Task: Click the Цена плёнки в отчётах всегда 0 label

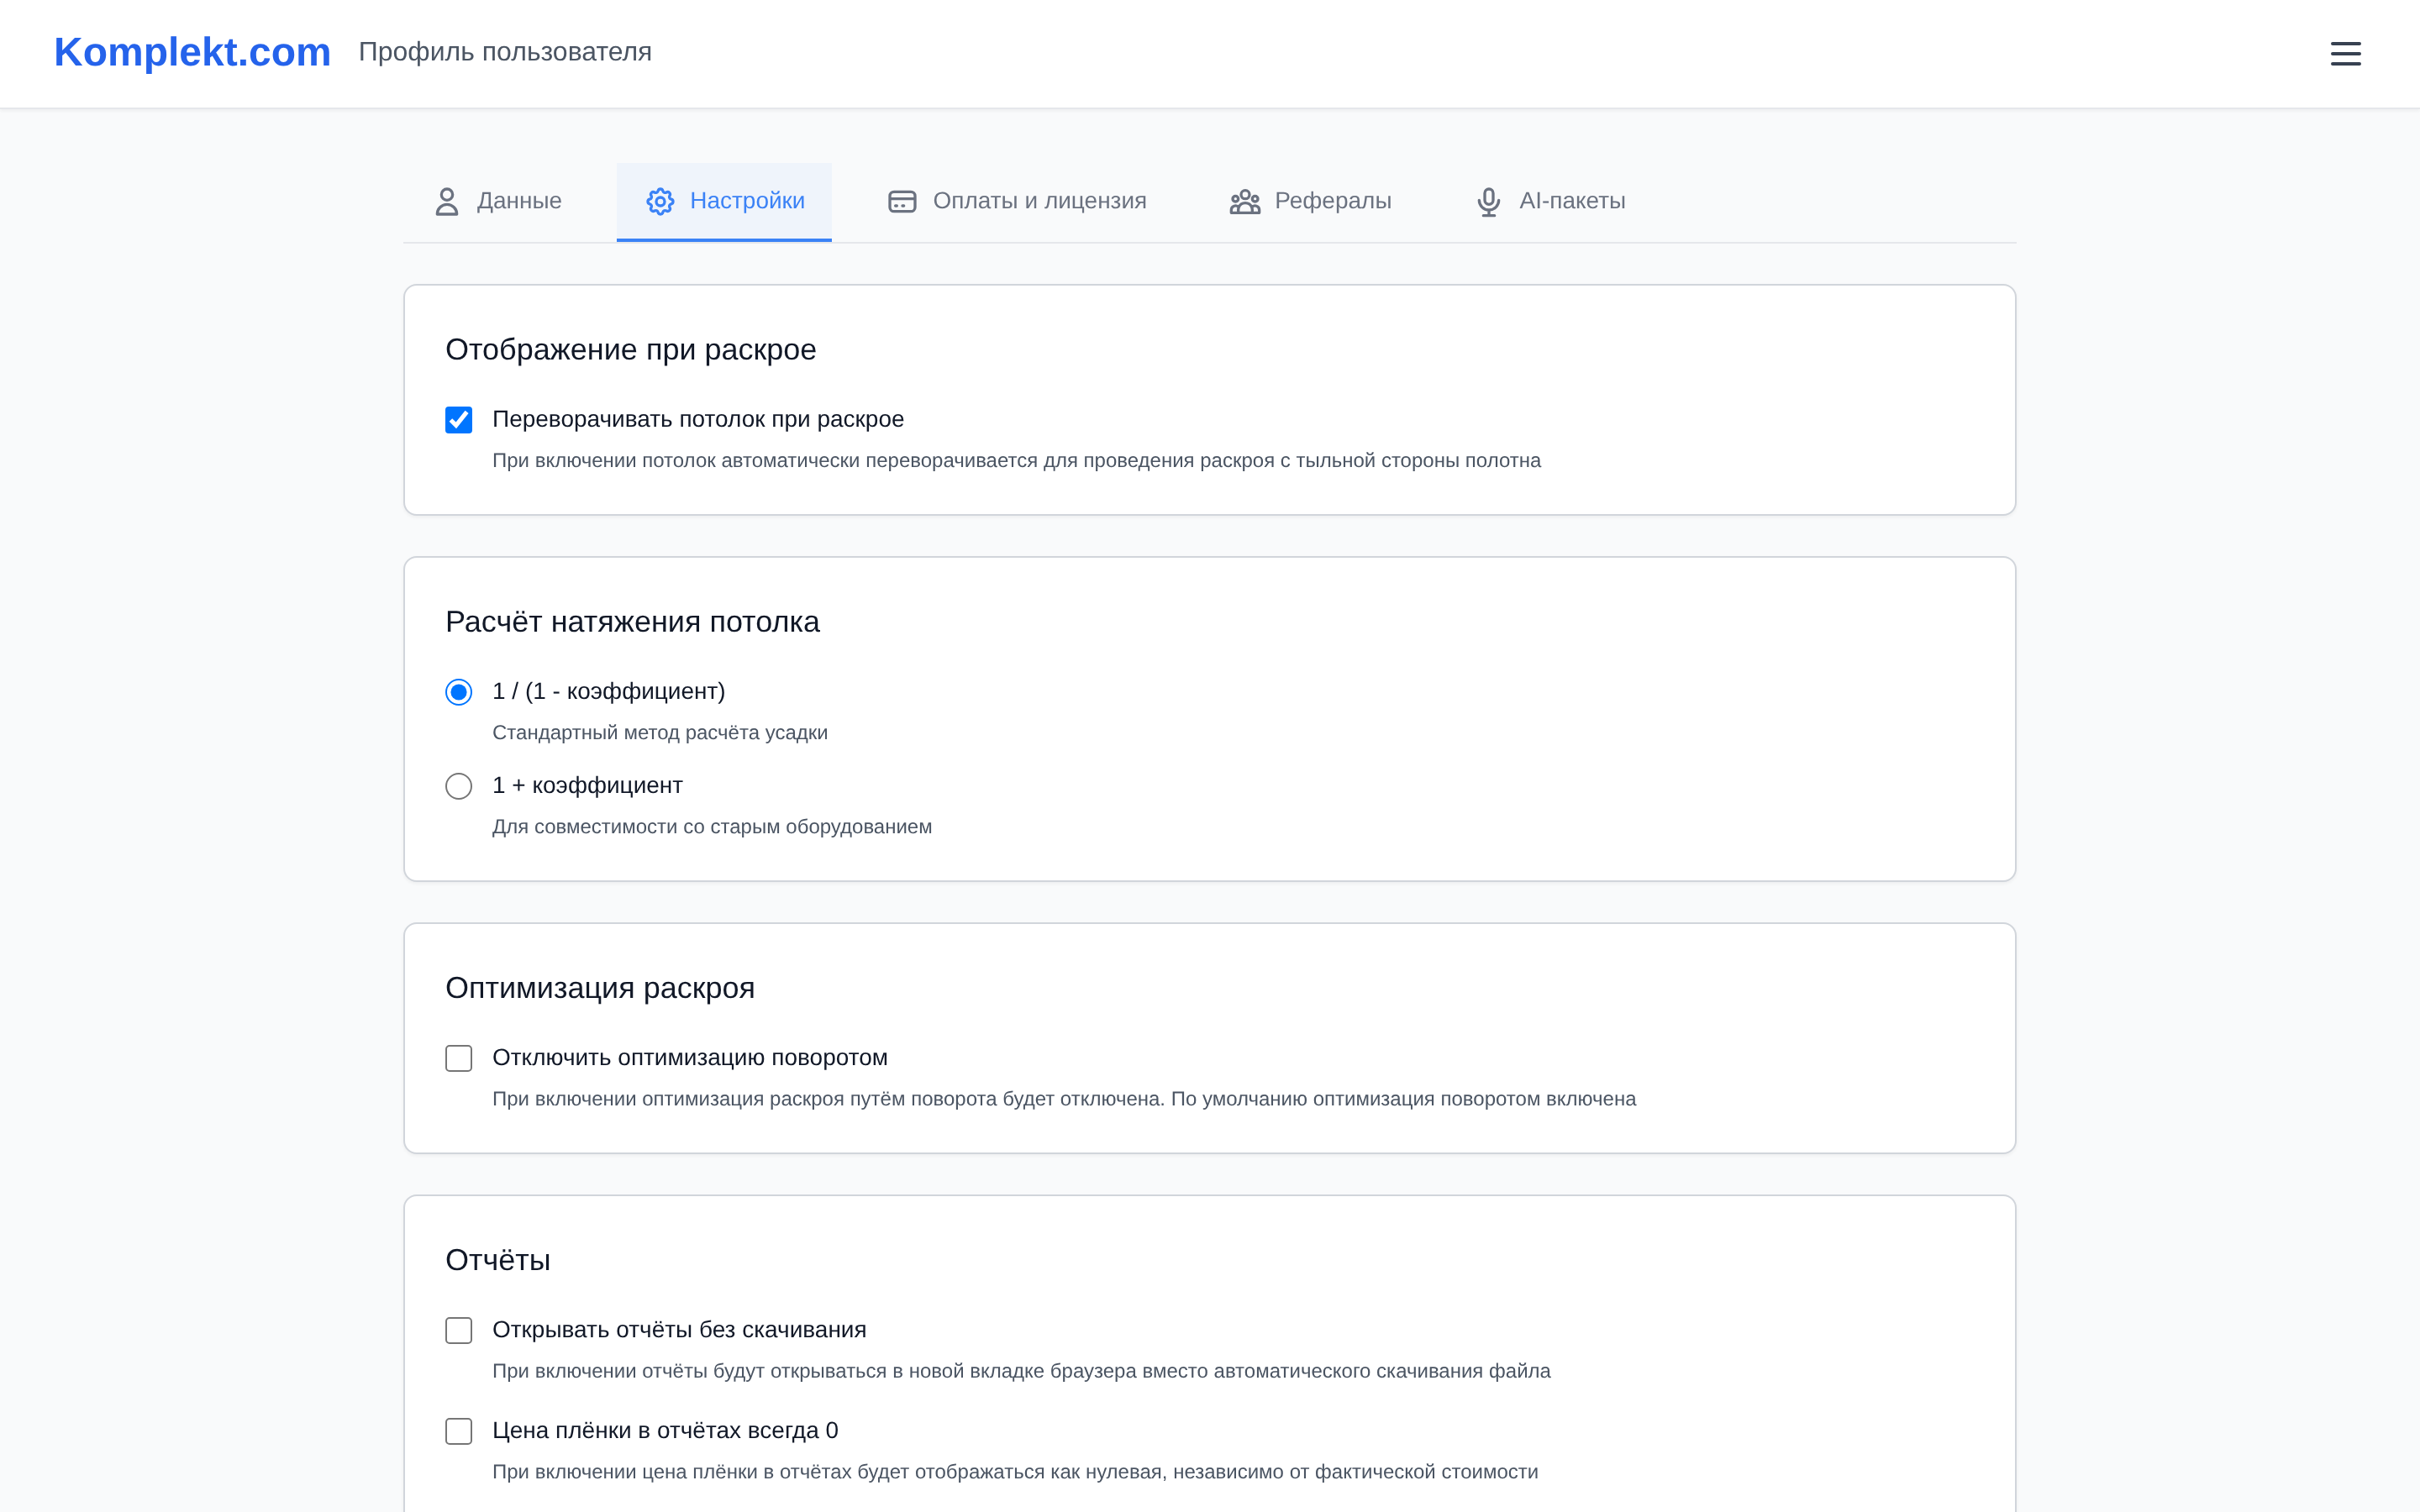Action: [x=665, y=1430]
